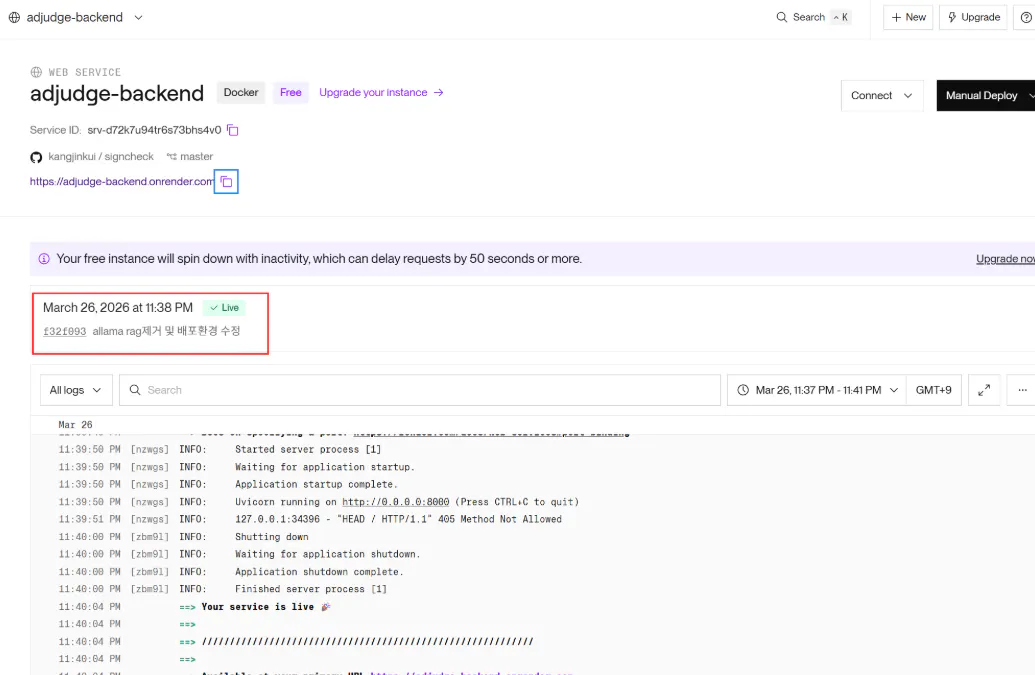The height and width of the screenshot is (675, 1035).
Task: Click the info icon in the free instance banner
Action: tap(44, 259)
